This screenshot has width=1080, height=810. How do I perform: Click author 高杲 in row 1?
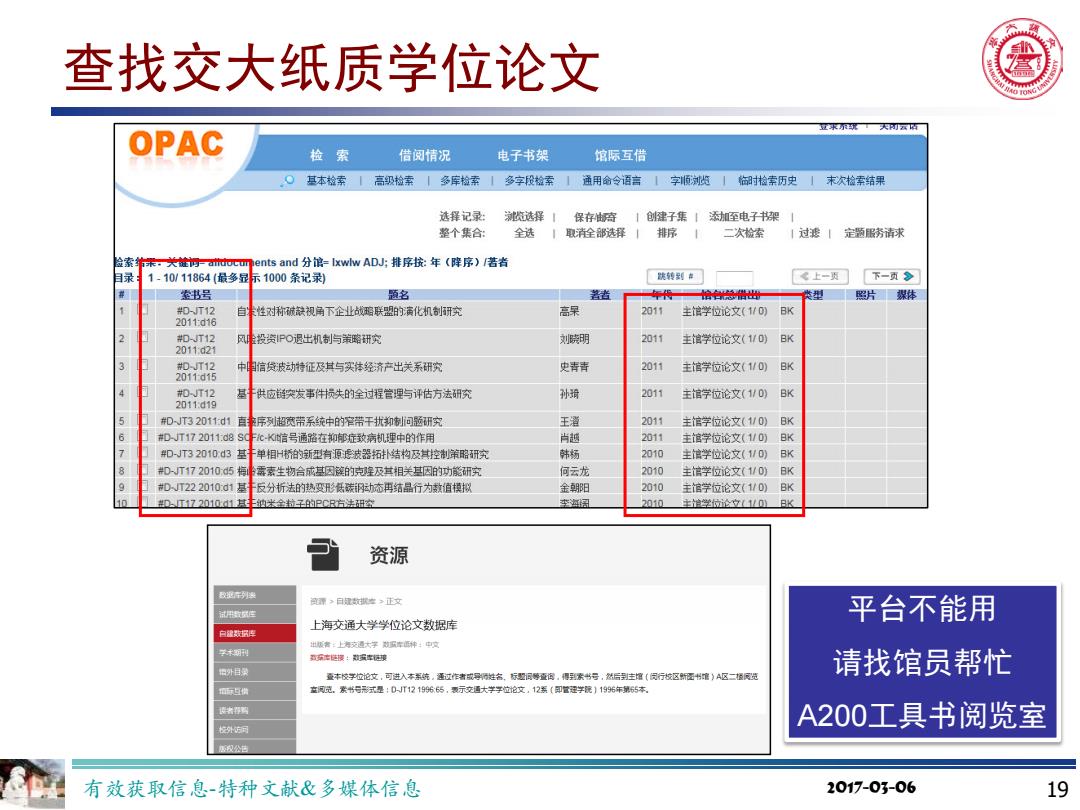coord(570,311)
